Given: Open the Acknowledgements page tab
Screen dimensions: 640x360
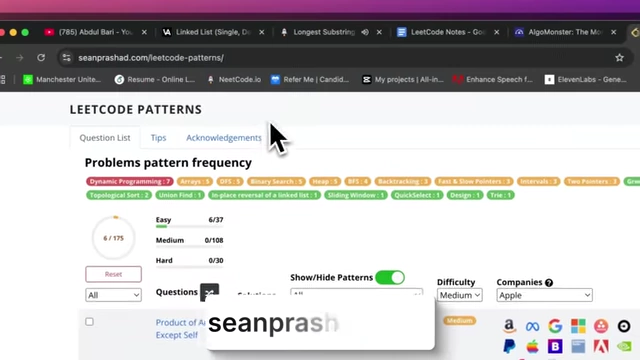Looking at the screenshot, I should click(x=224, y=138).
